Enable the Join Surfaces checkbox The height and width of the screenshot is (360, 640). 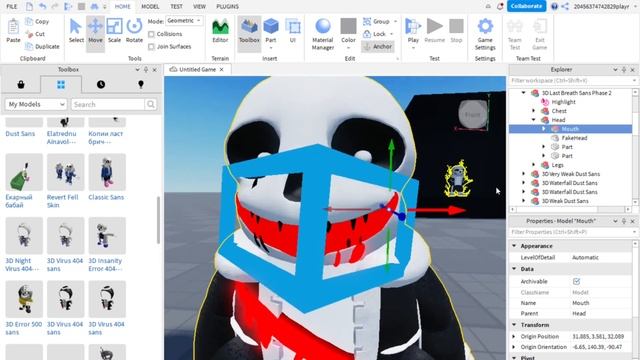(151, 47)
